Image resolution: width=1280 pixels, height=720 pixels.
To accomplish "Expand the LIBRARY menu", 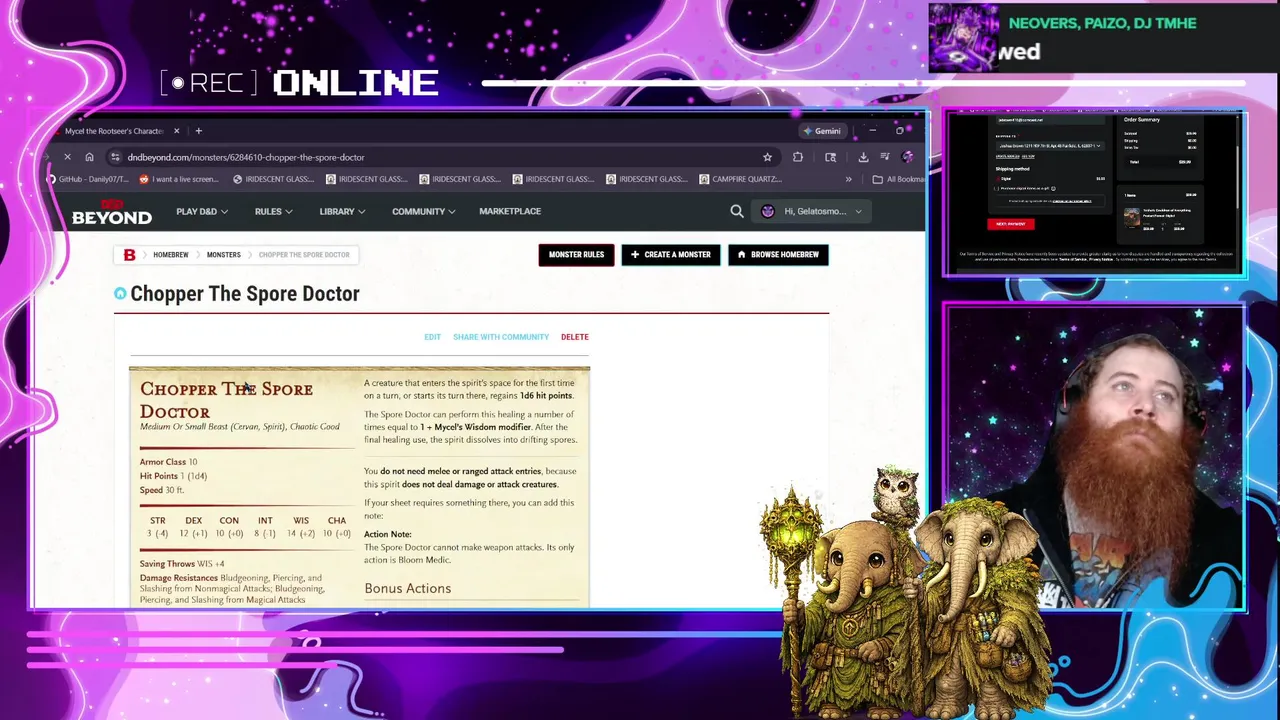I will coord(342,211).
